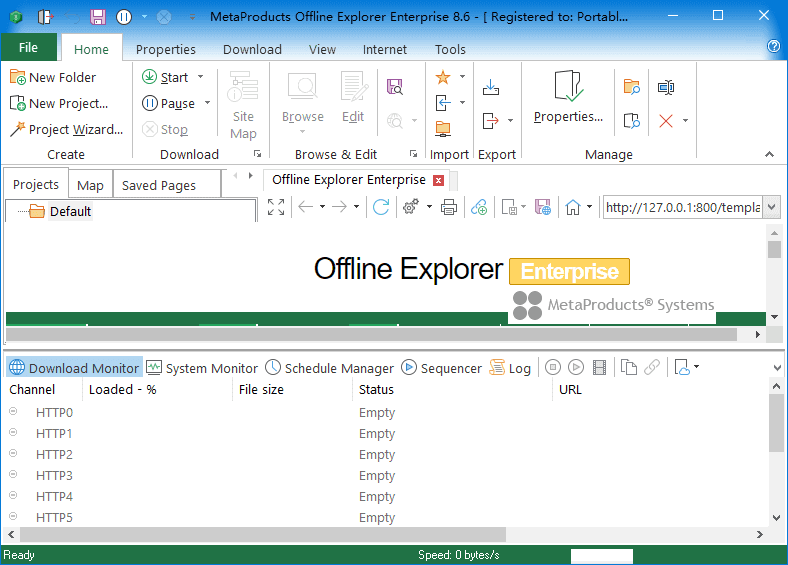
Task: Click the red delete X icon
Action: click(x=666, y=121)
